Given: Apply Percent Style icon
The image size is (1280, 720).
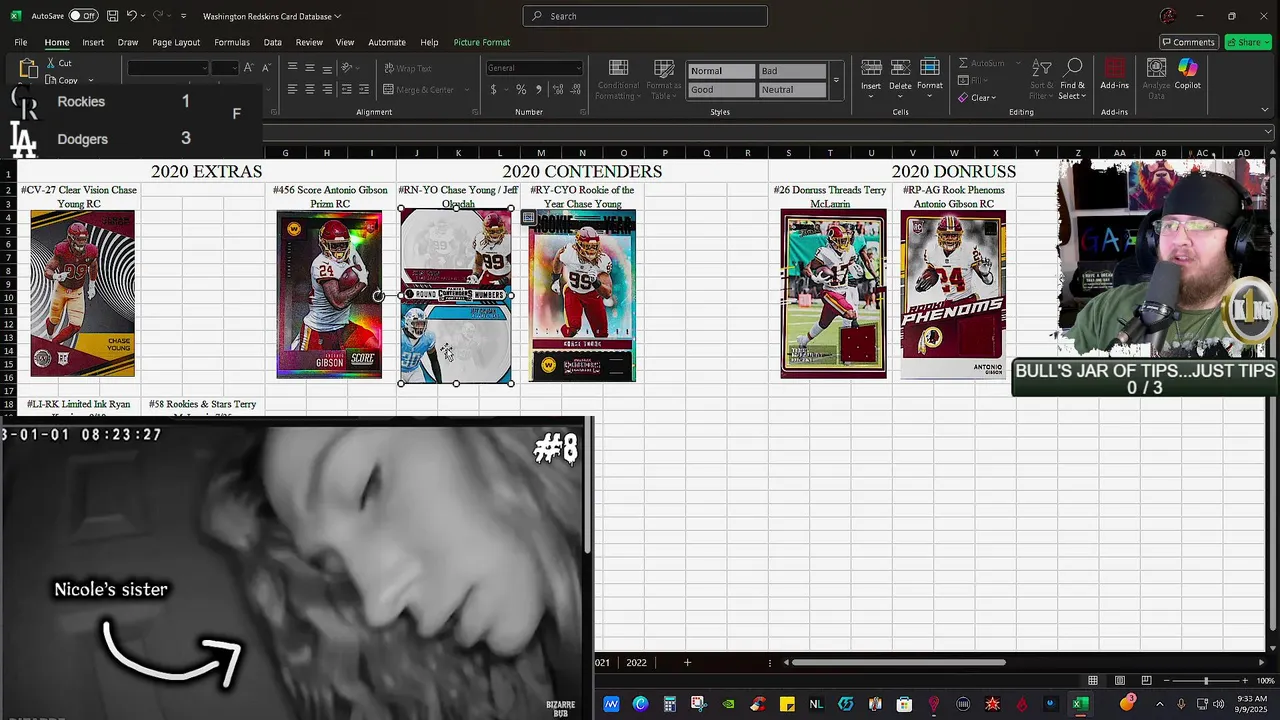Looking at the screenshot, I should (520, 89).
